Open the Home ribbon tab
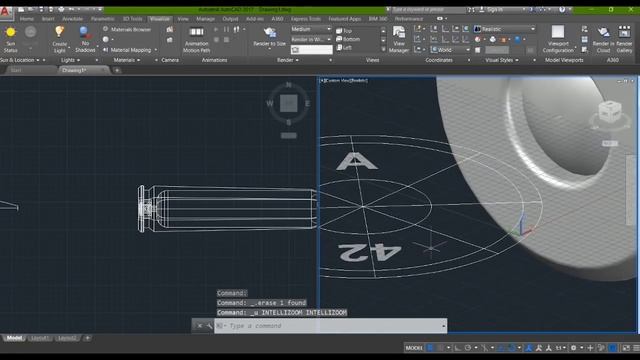640x360 pixels. [27, 19]
